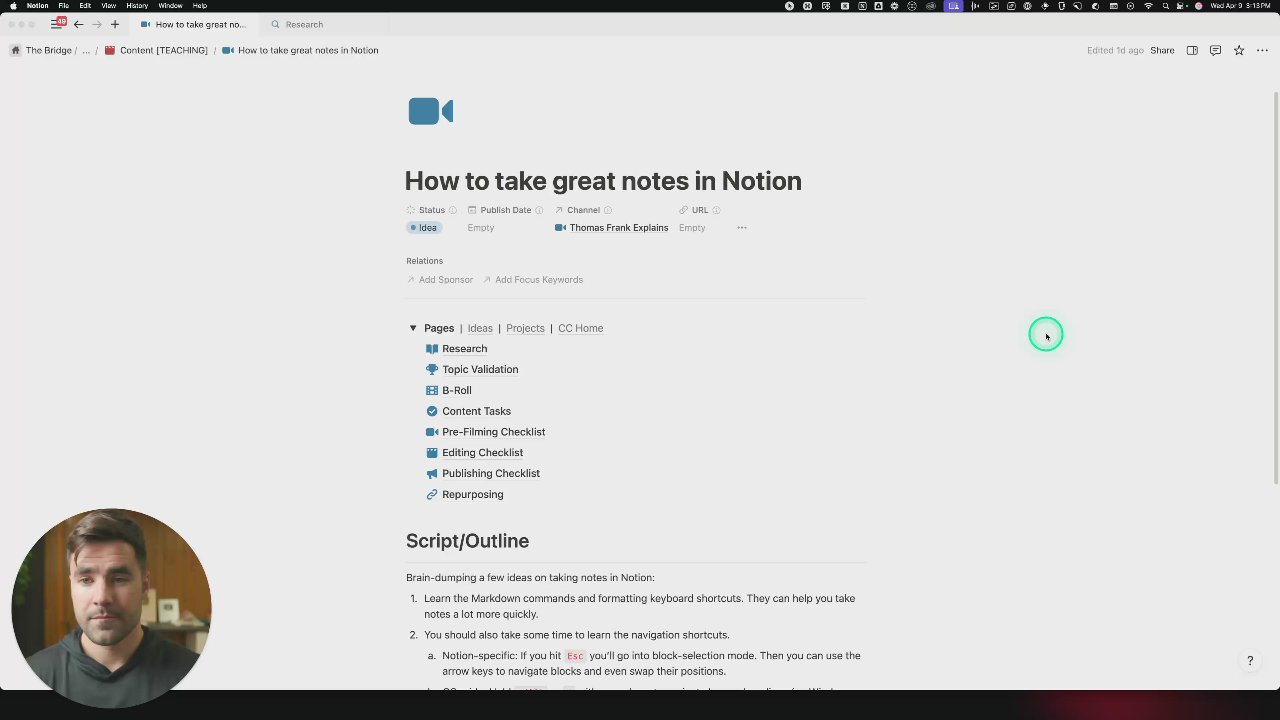Open the comments icon
Screen dimensions: 1280x720
(x=1215, y=50)
